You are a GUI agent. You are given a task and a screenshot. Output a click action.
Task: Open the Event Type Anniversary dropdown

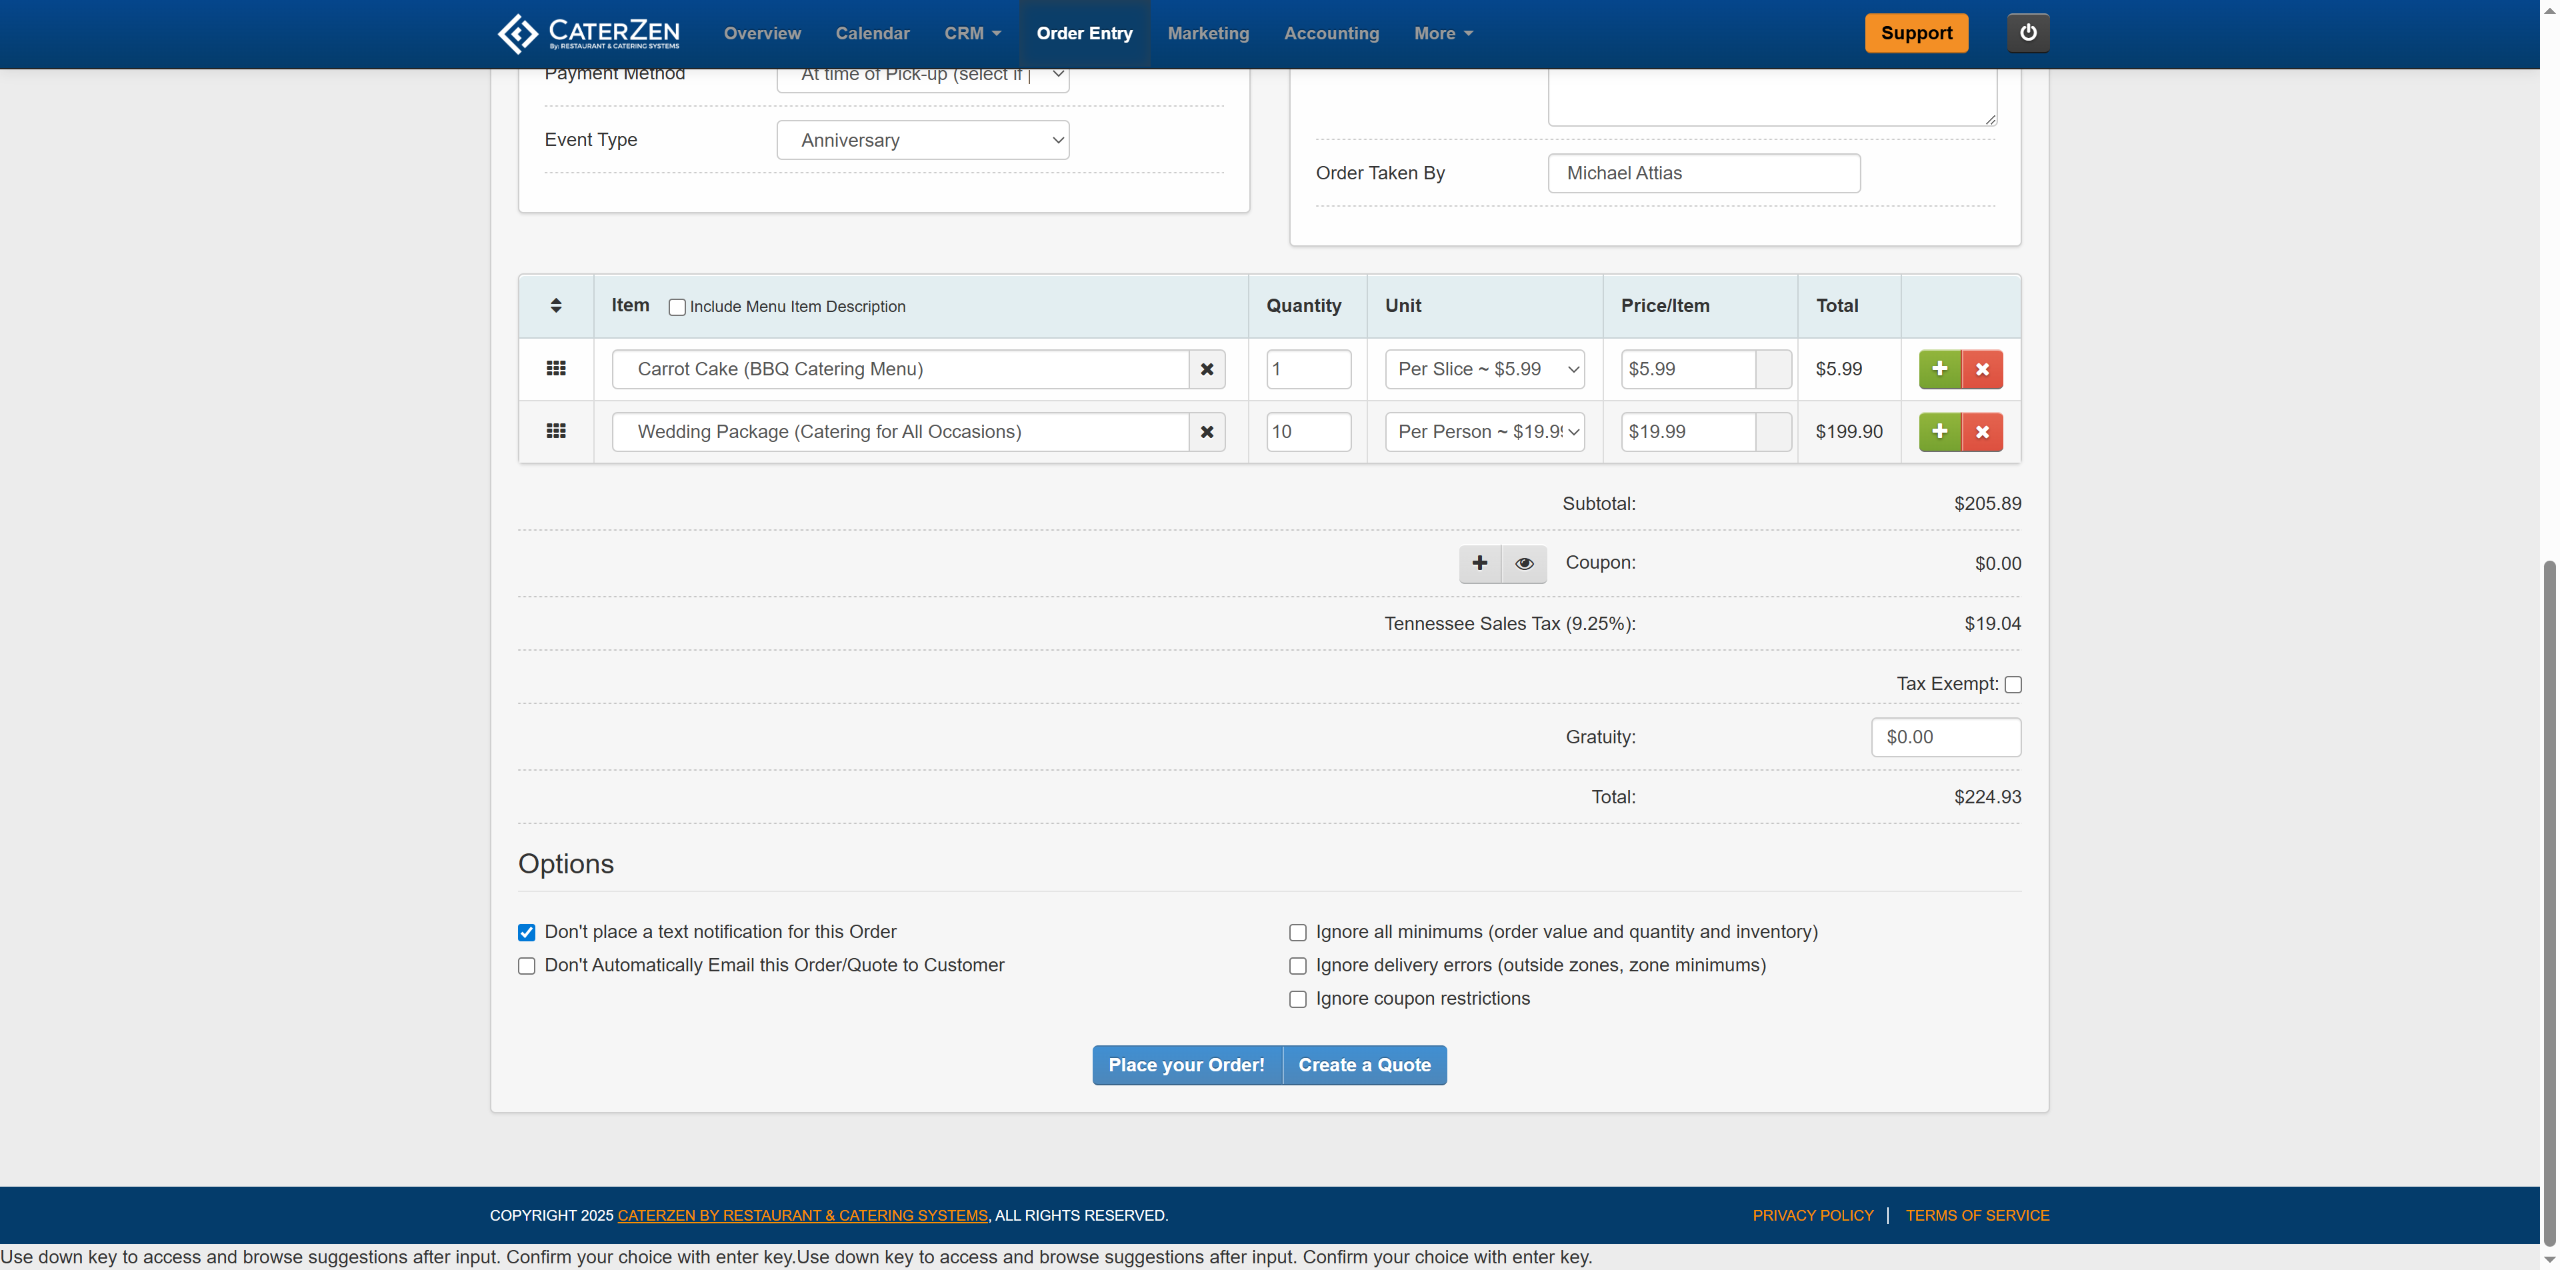pos(922,140)
